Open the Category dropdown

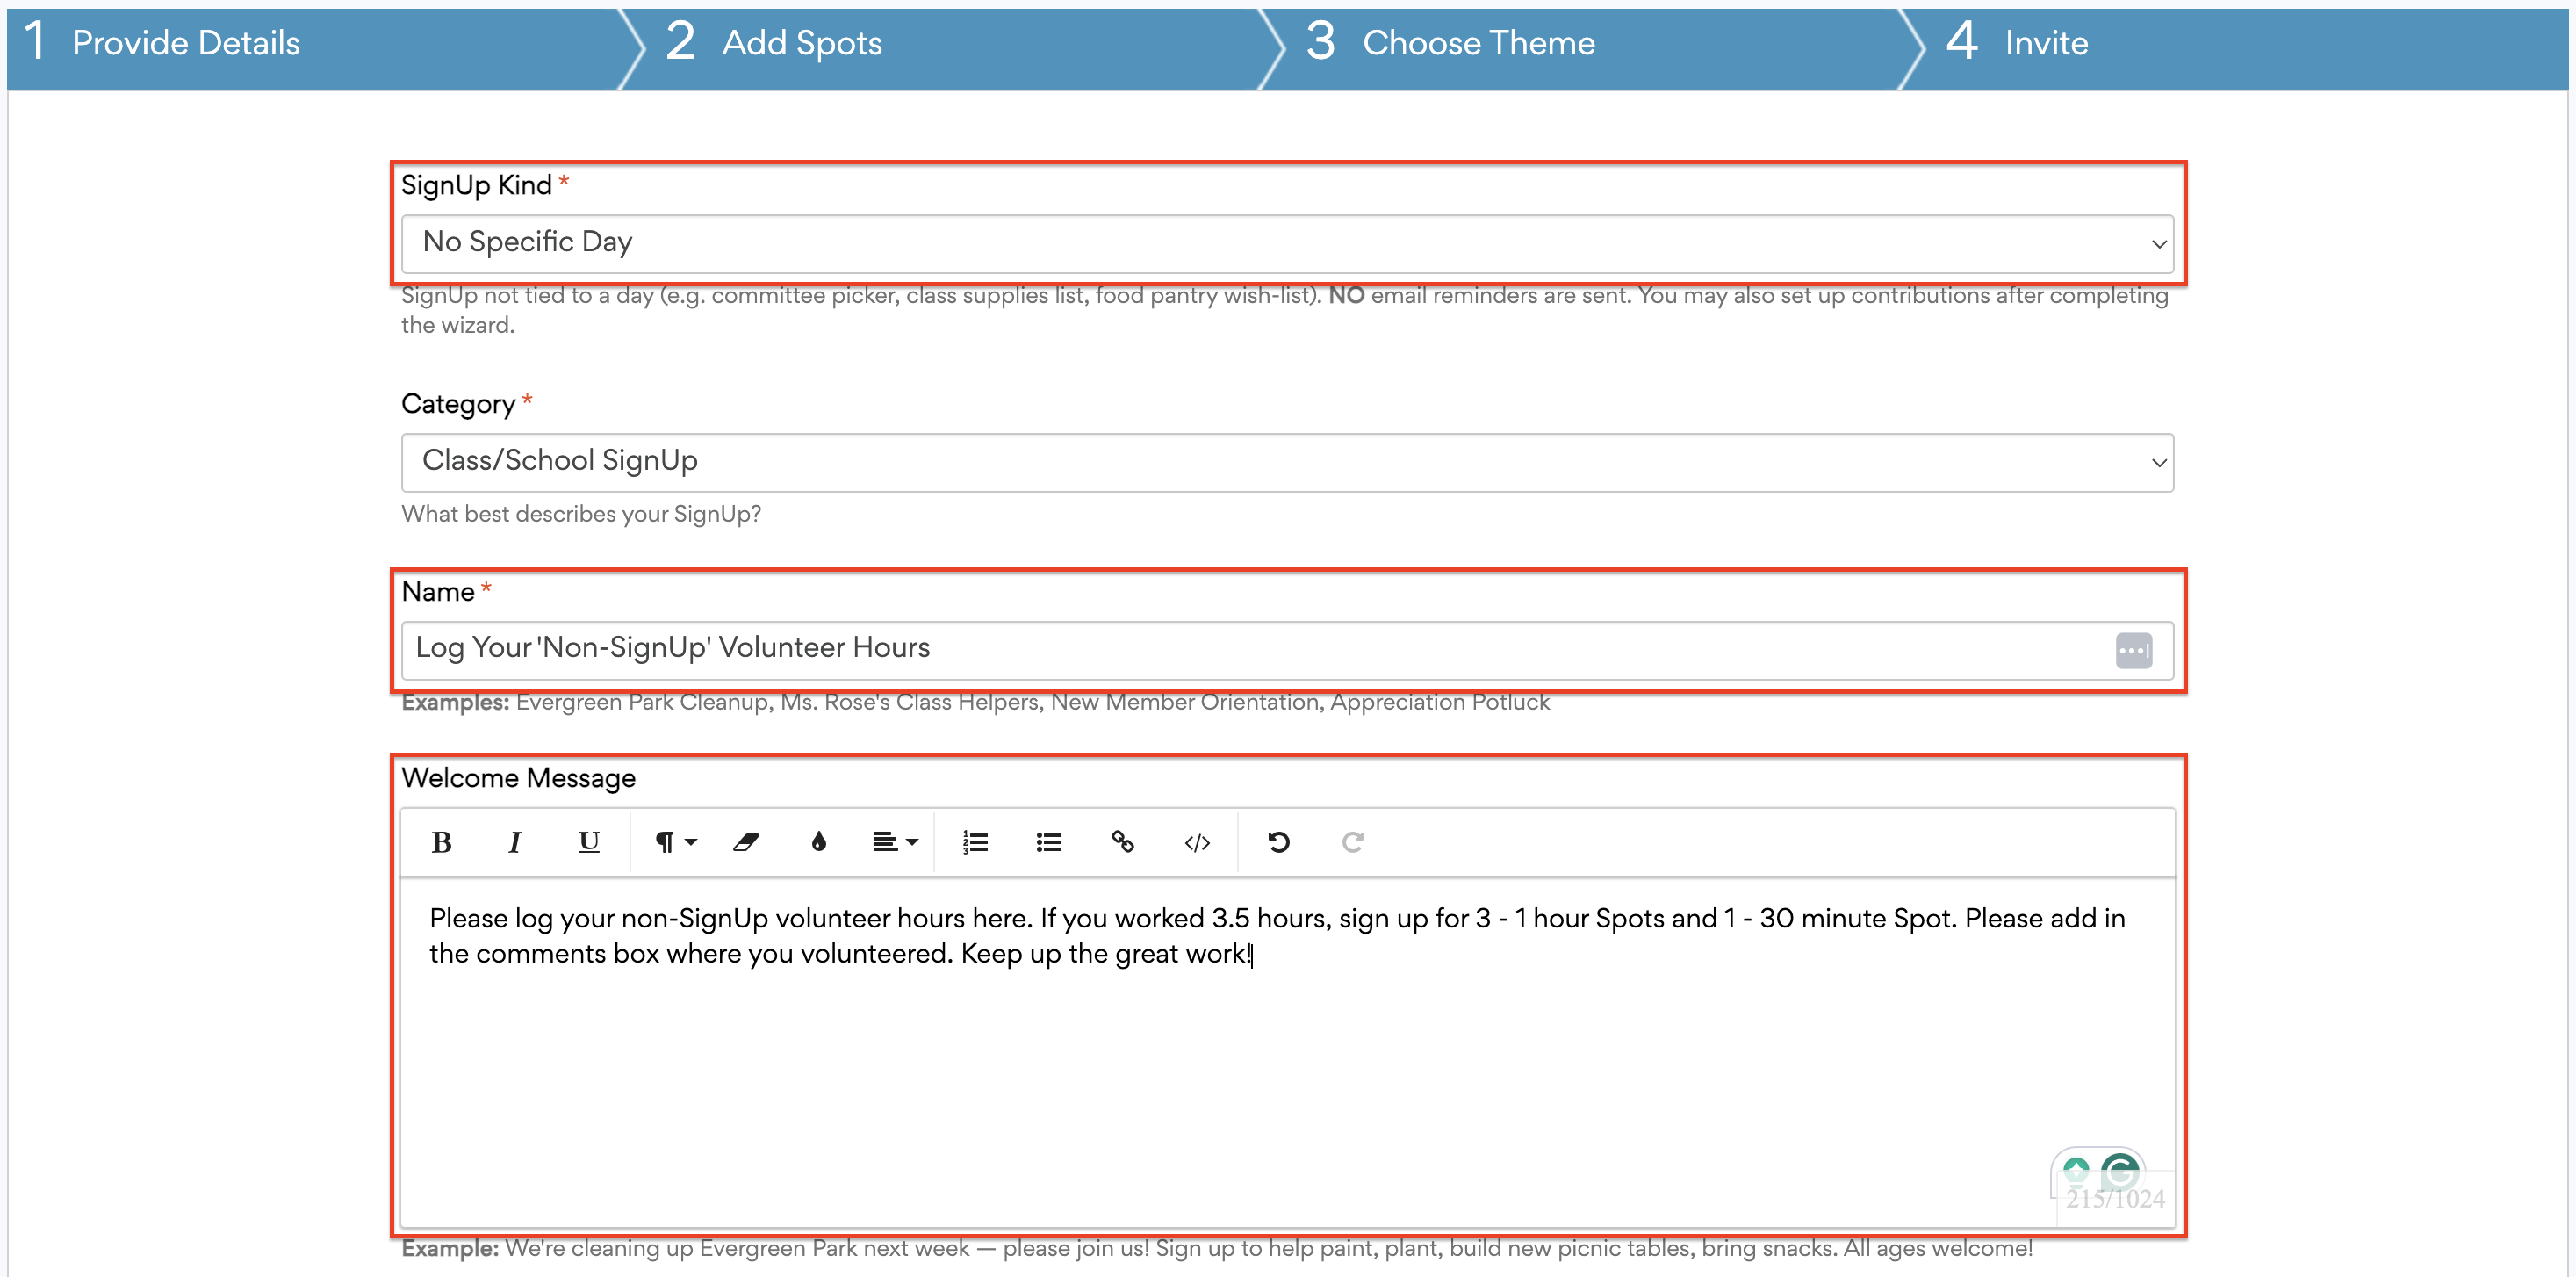click(x=1287, y=462)
